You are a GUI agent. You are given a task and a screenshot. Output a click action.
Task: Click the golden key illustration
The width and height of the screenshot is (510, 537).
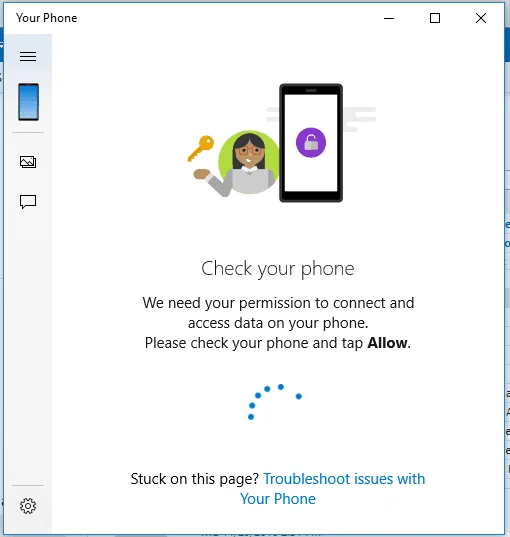pyautogui.click(x=201, y=148)
